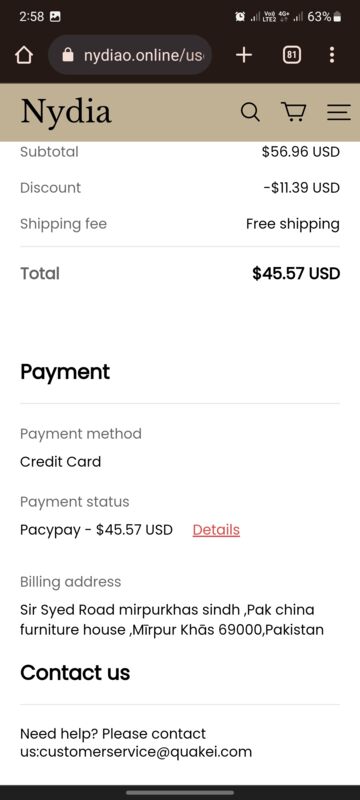Tap the billing address text
360x800 pixels.
click(172, 620)
